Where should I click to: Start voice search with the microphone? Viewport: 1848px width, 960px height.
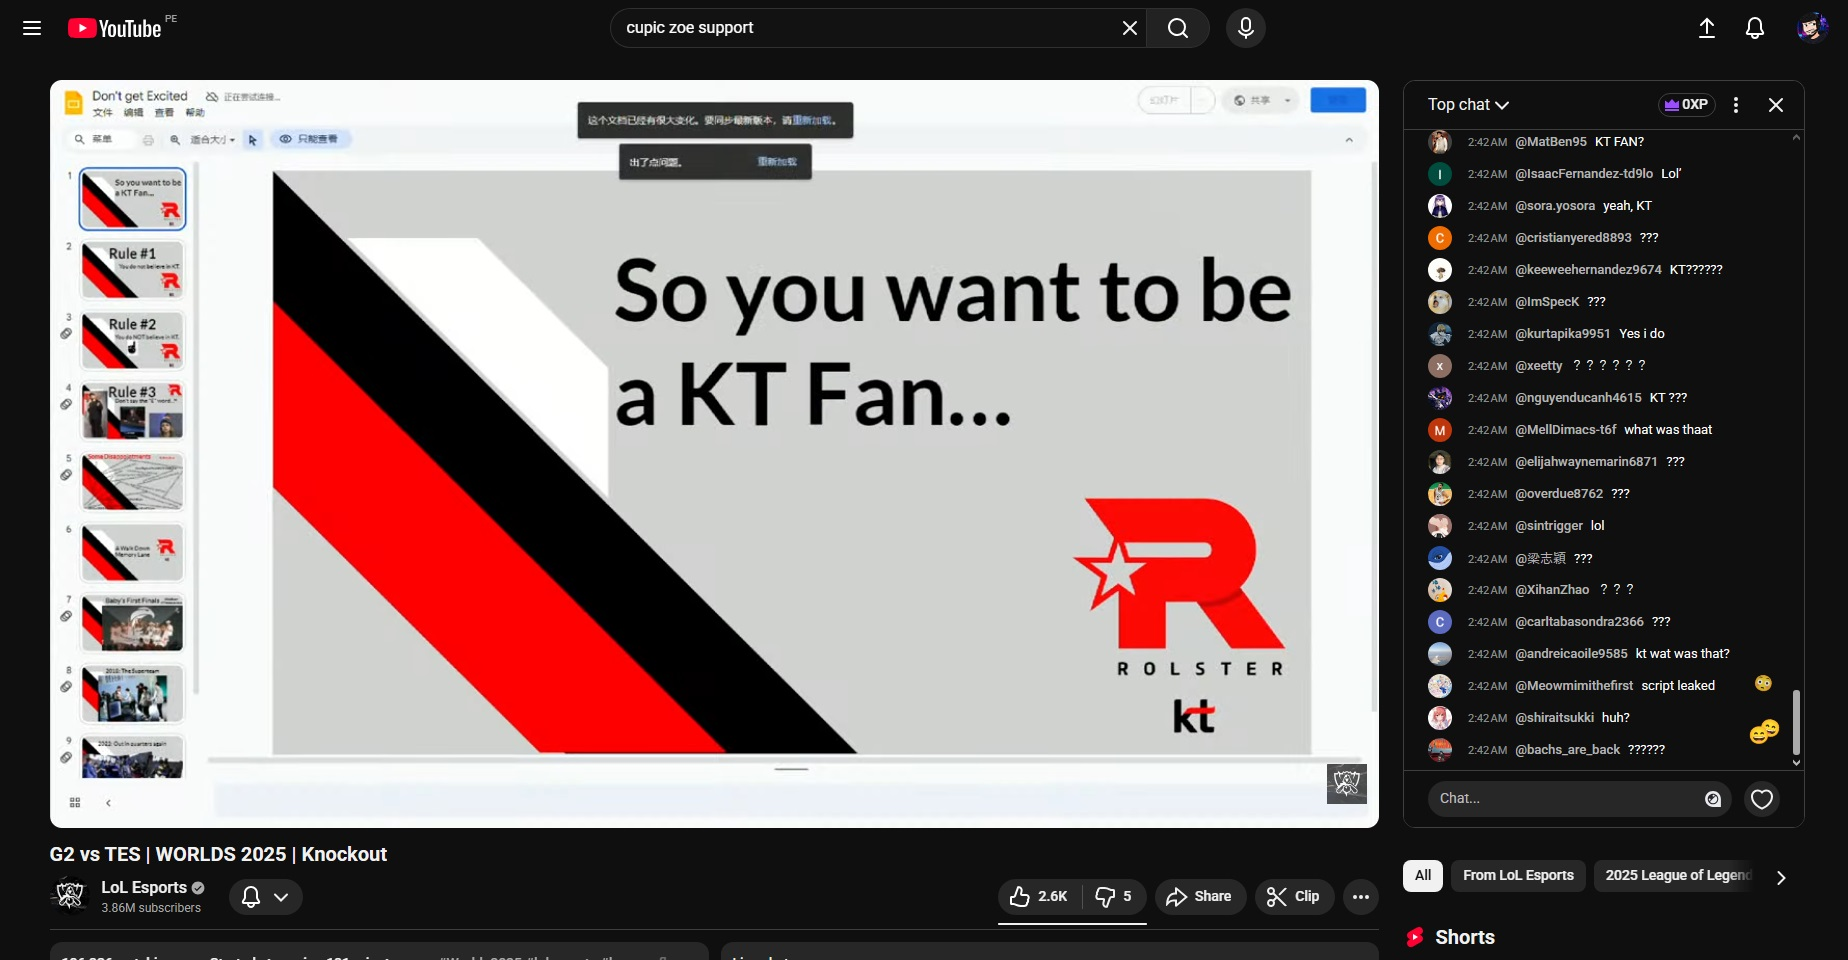click(1246, 28)
